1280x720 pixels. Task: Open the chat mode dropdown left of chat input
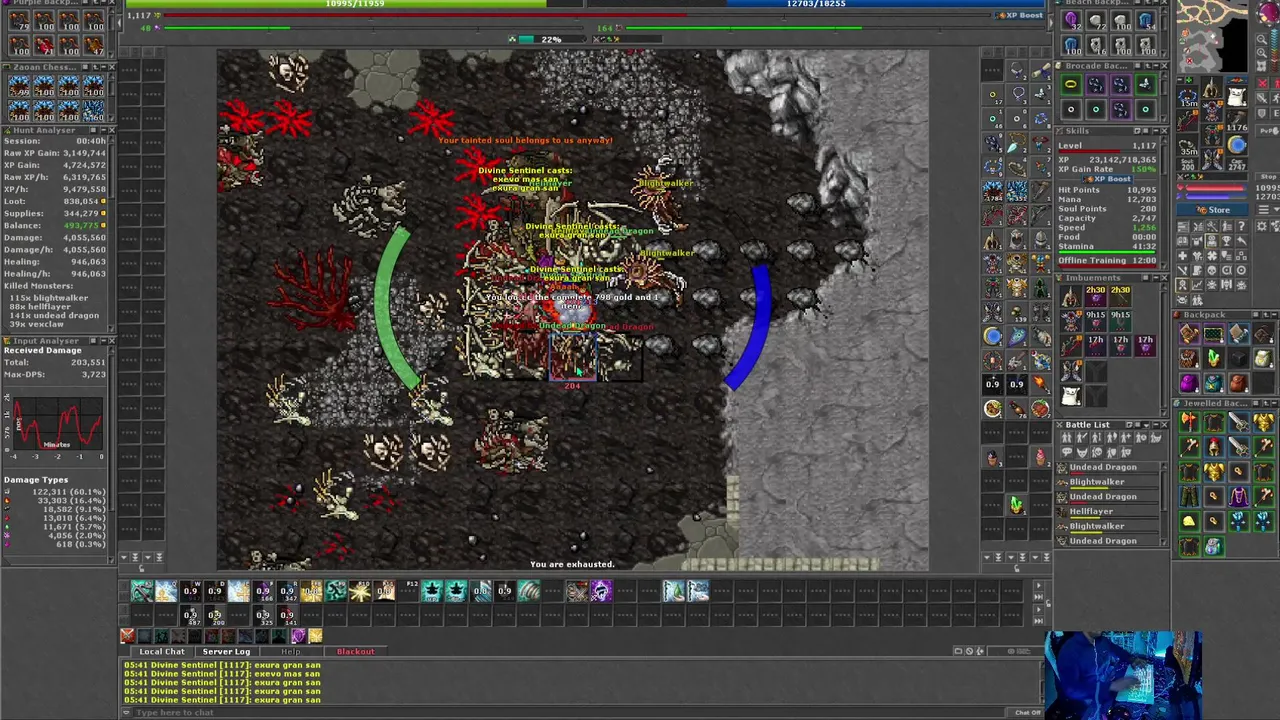click(127, 712)
